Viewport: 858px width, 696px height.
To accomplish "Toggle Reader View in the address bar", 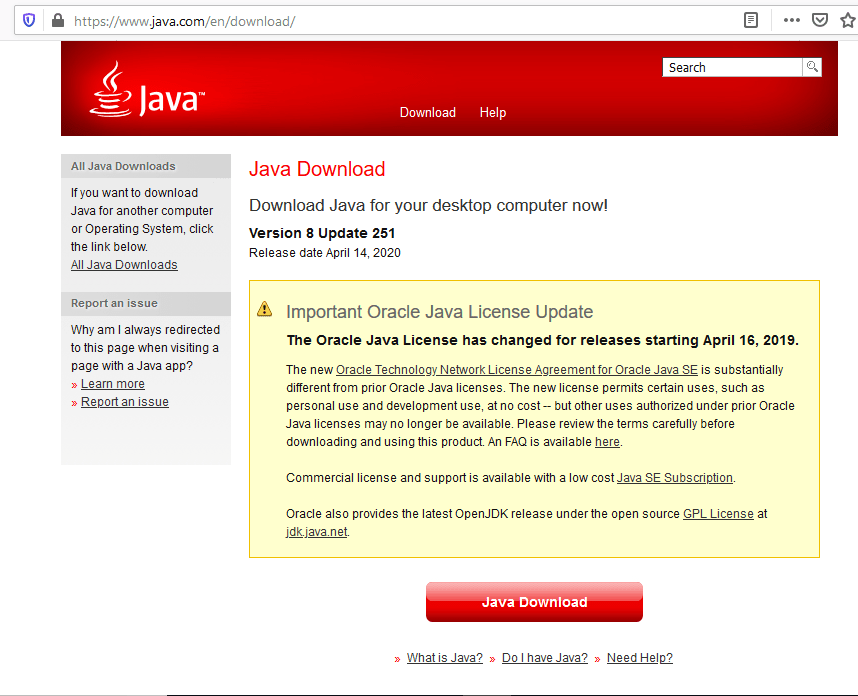I will tap(751, 20).
